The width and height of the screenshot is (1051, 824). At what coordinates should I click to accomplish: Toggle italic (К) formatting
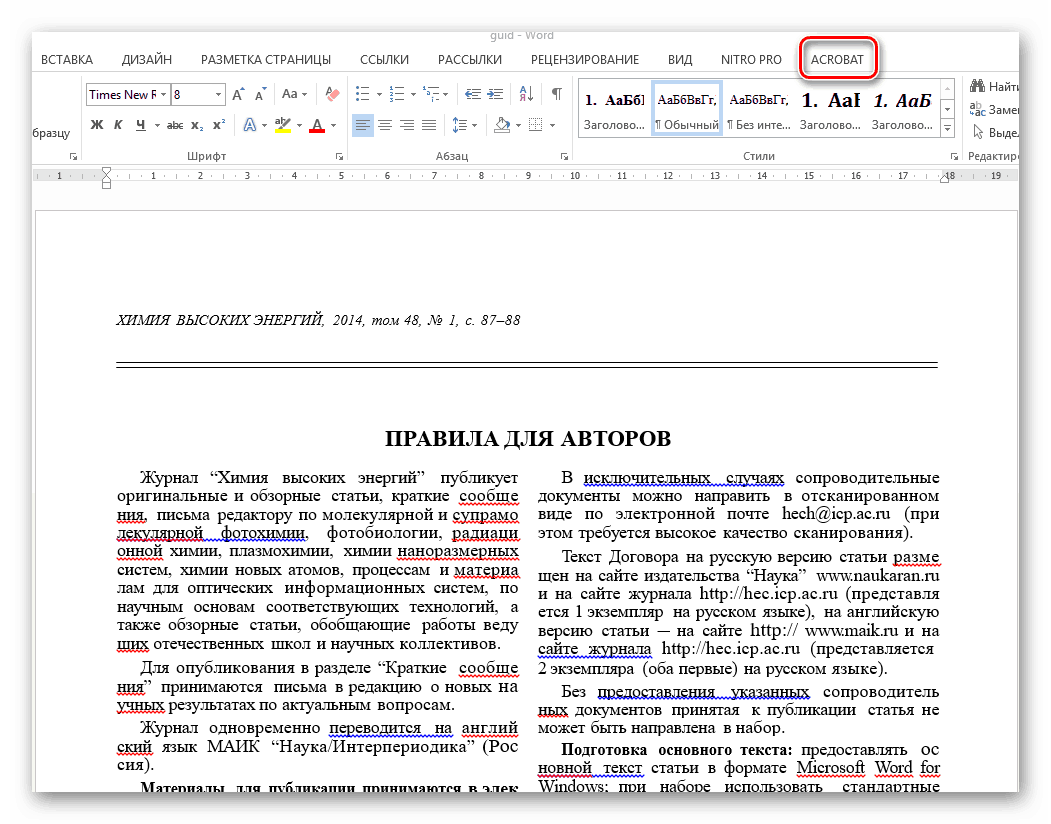pos(118,125)
